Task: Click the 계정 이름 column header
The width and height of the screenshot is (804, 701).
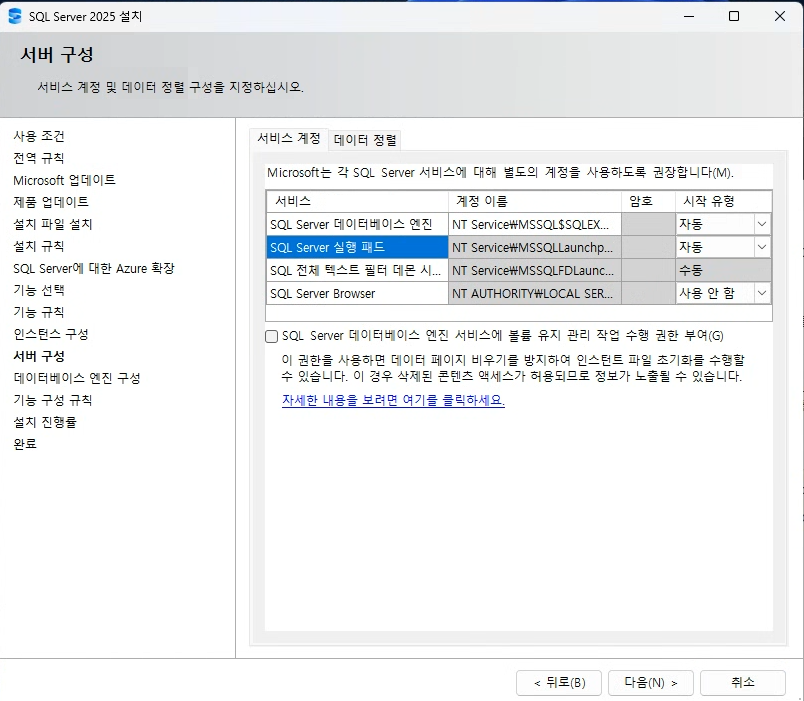Action: (x=535, y=201)
